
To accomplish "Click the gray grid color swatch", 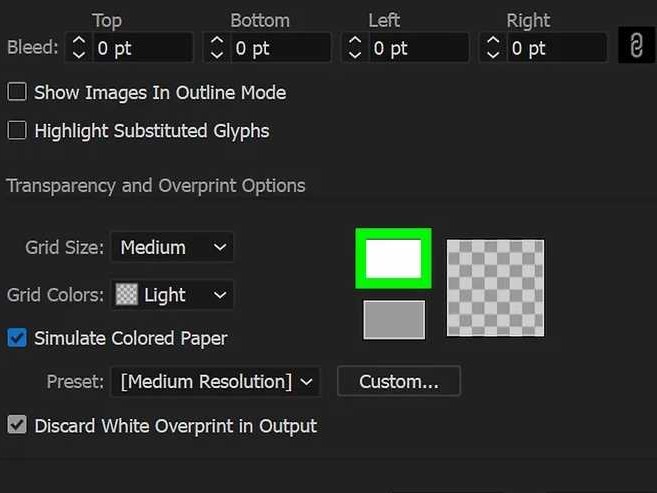I will coord(393,320).
